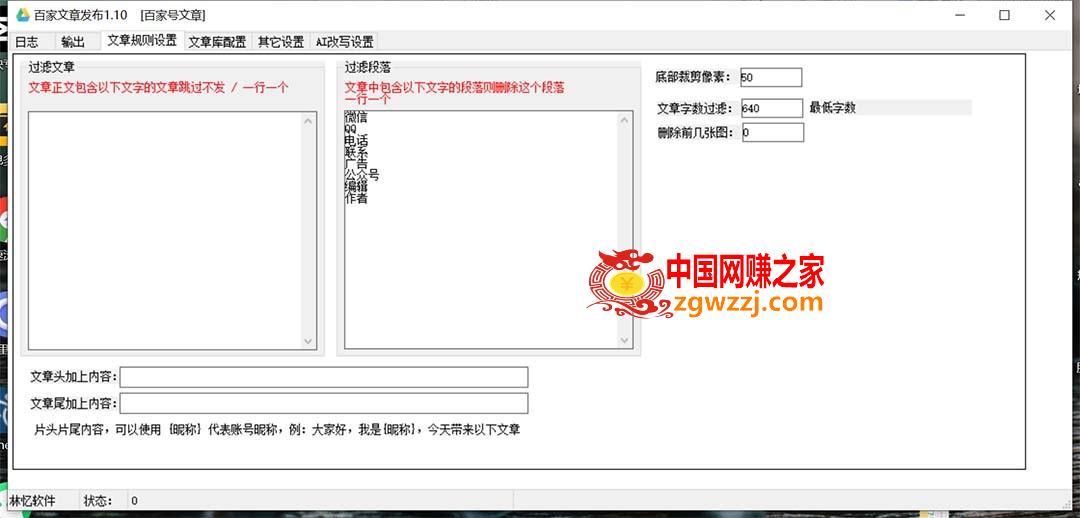Open the AI改写设置 tab
This screenshot has width=1080, height=518.
click(x=344, y=41)
